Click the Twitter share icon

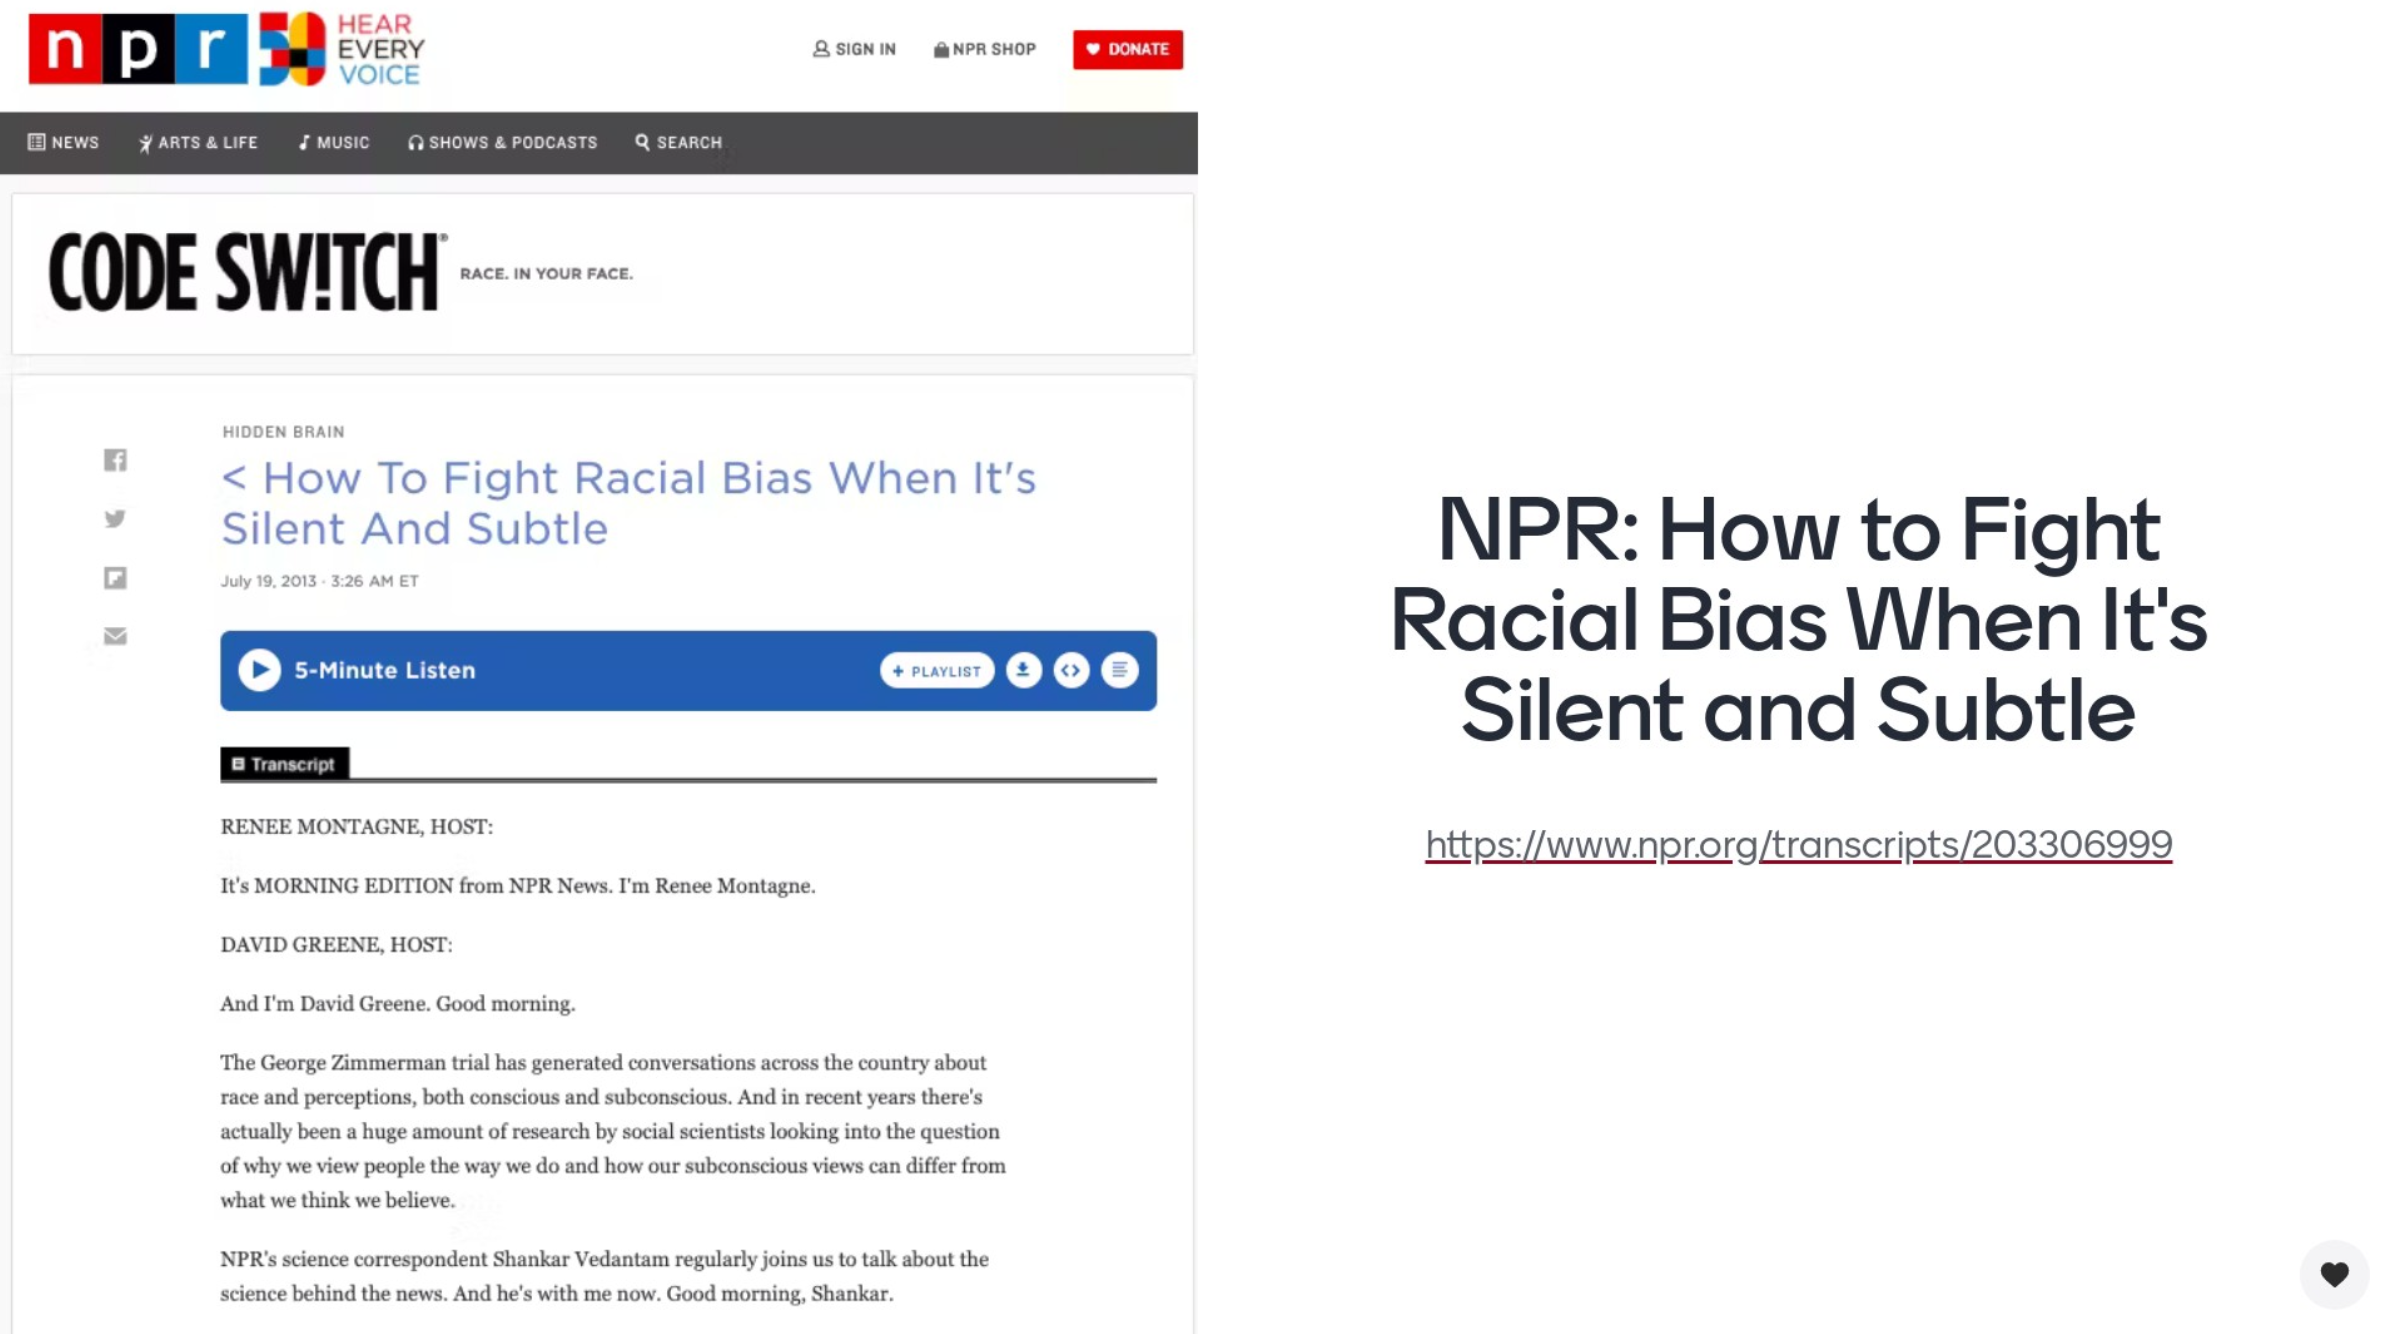(x=115, y=519)
